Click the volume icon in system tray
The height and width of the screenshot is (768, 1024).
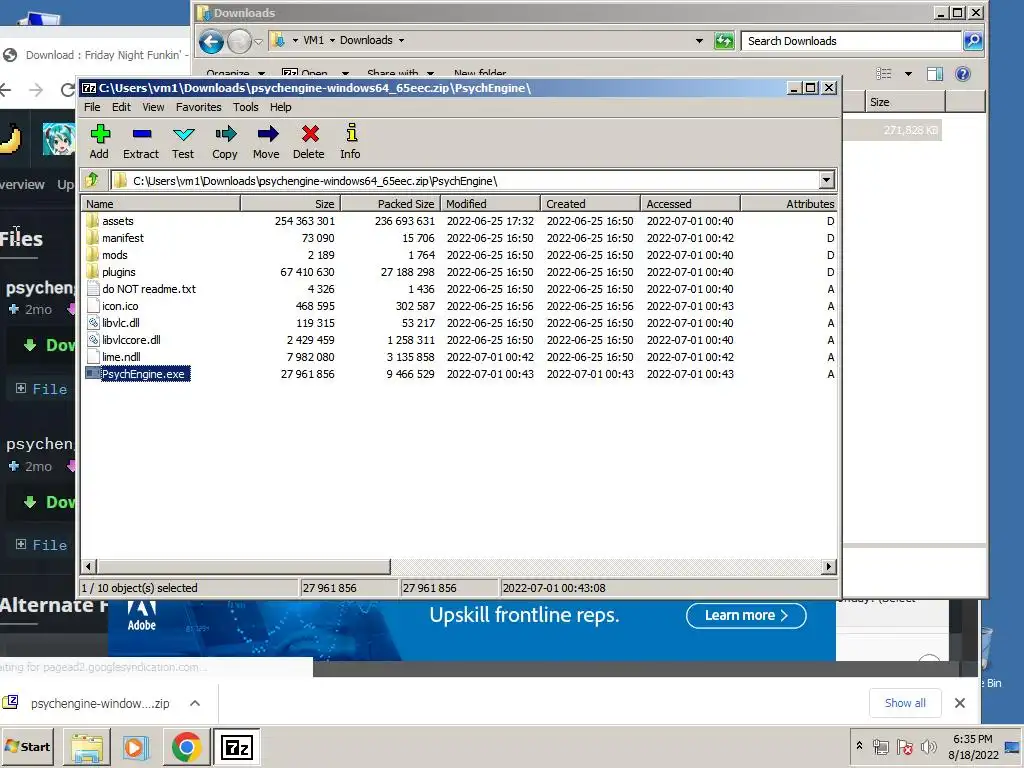point(928,746)
